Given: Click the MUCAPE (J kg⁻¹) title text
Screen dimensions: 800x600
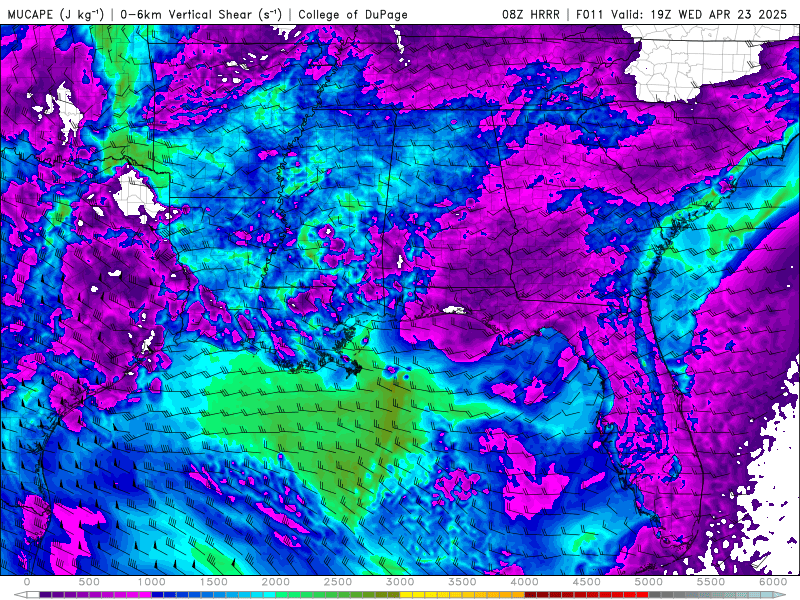Looking at the screenshot, I should 56,14.
